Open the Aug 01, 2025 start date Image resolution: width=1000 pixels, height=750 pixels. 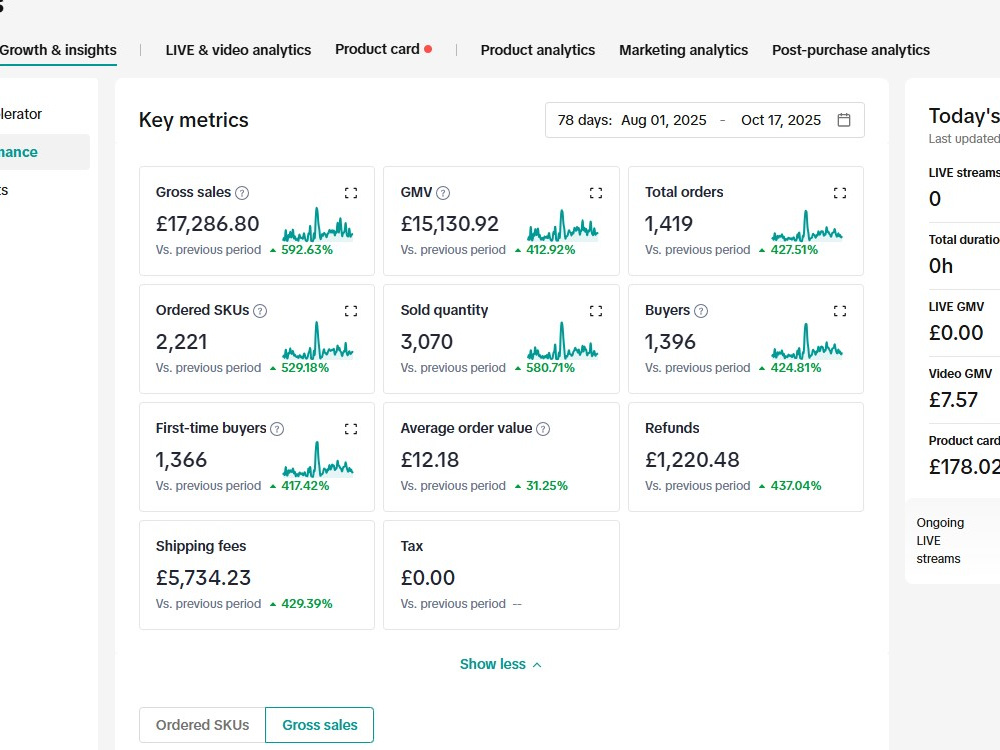[664, 120]
